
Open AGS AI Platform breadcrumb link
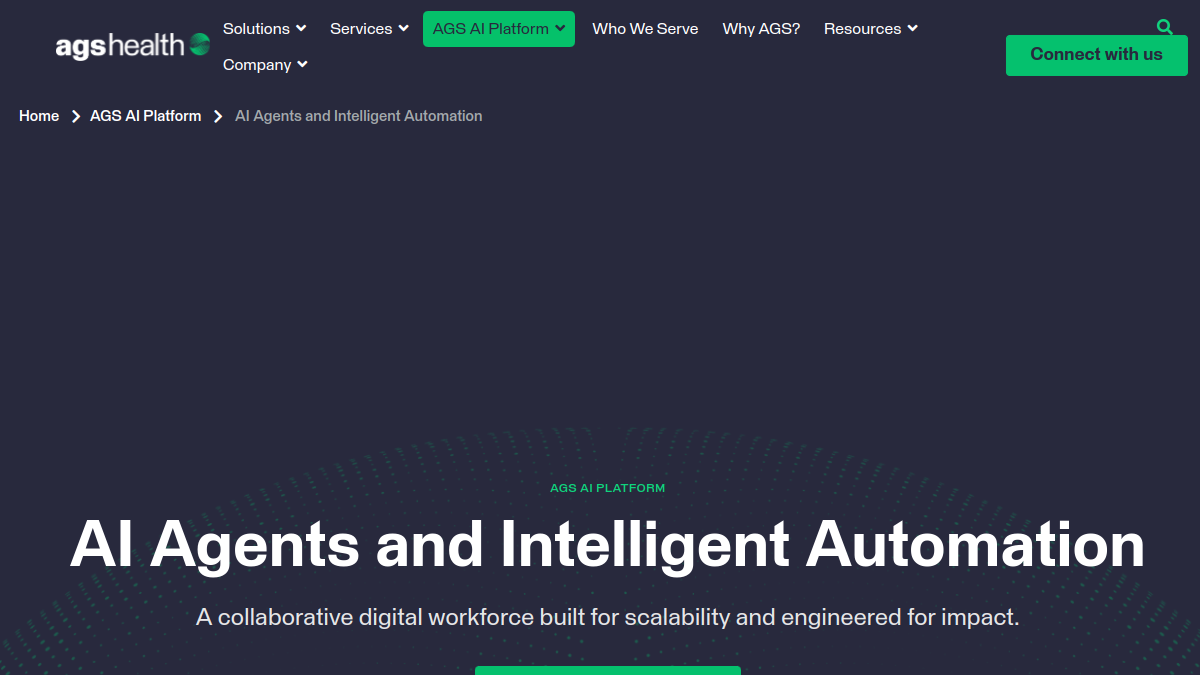tap(146, 116)
